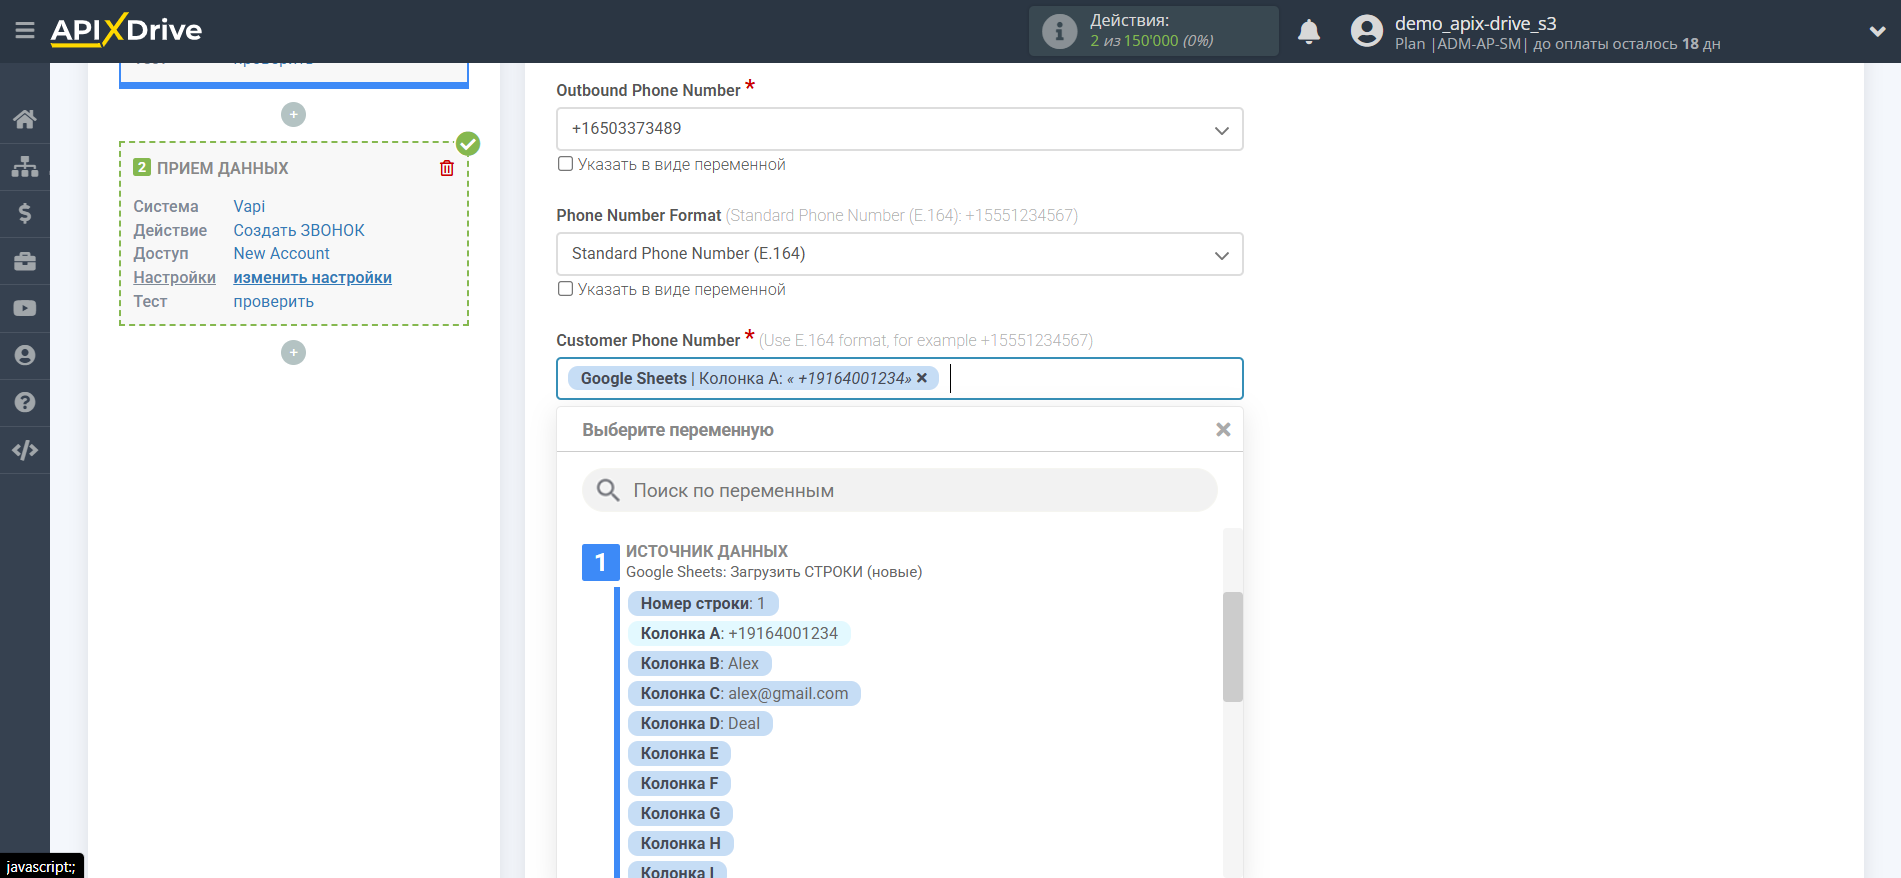Click the изменить настройки link
The image size is (1901, 878).
[x=313, y=278]
